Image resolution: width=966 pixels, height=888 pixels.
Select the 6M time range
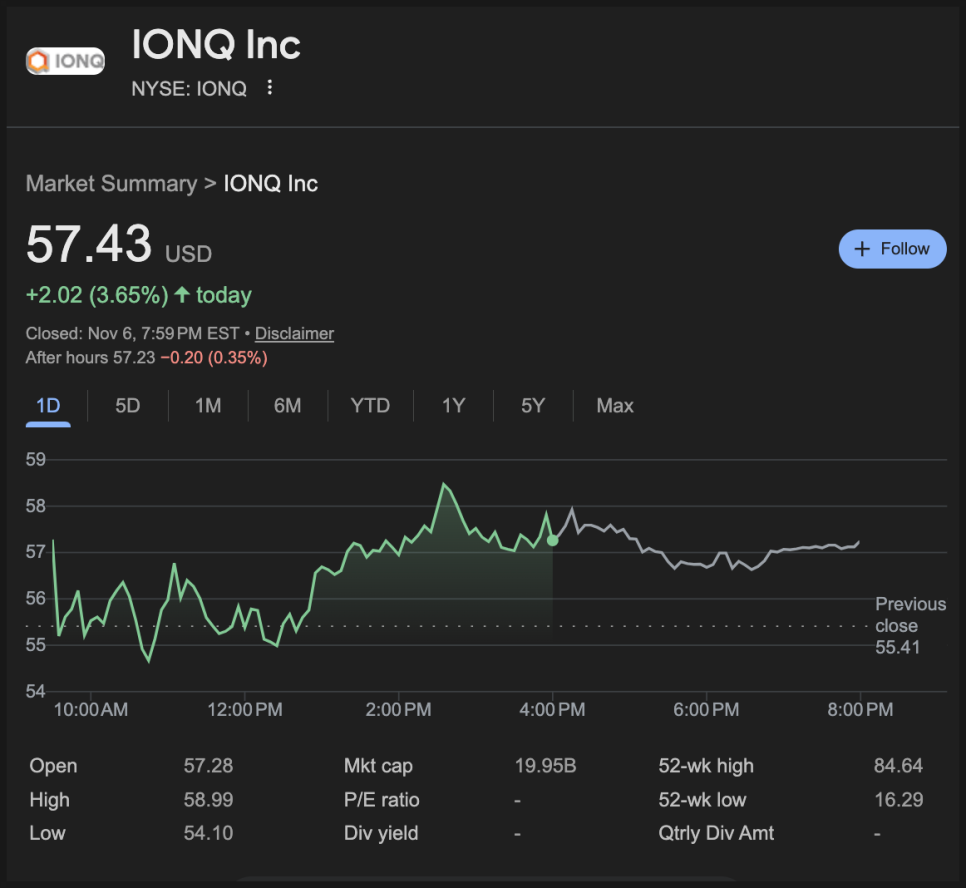point(288,406)
